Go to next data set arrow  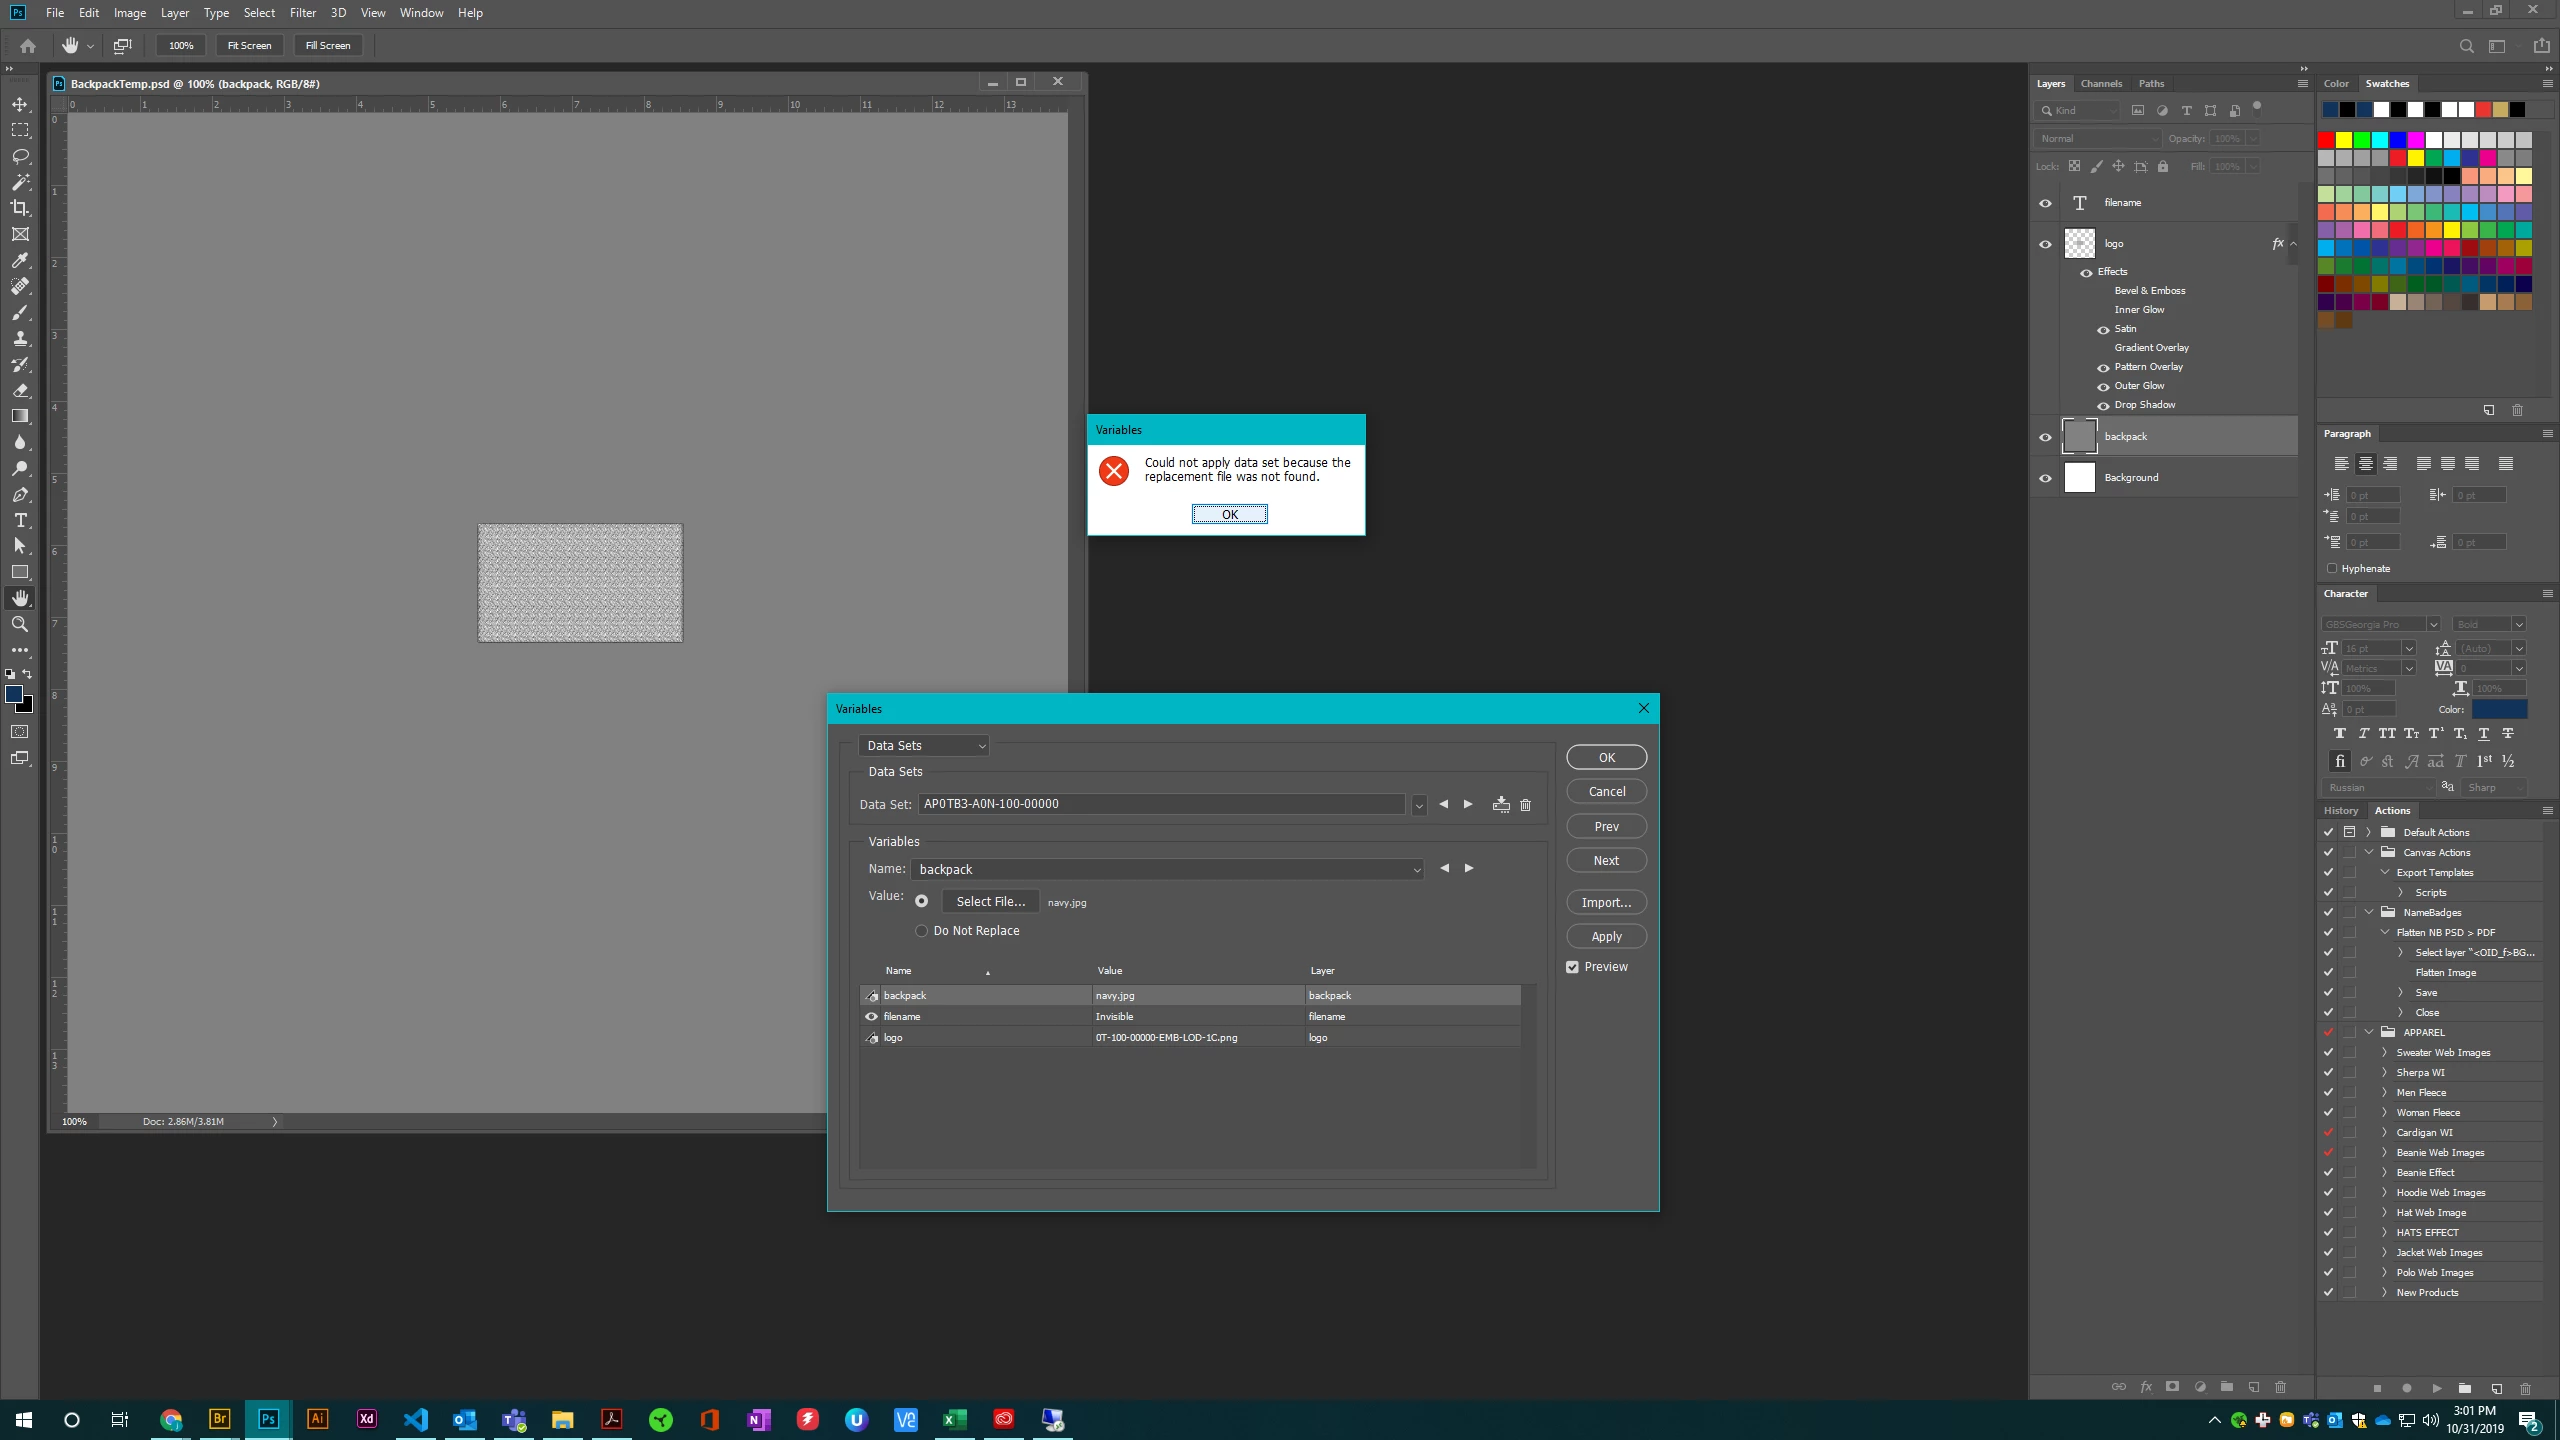pyautogui.click(x=1468, y=804)
